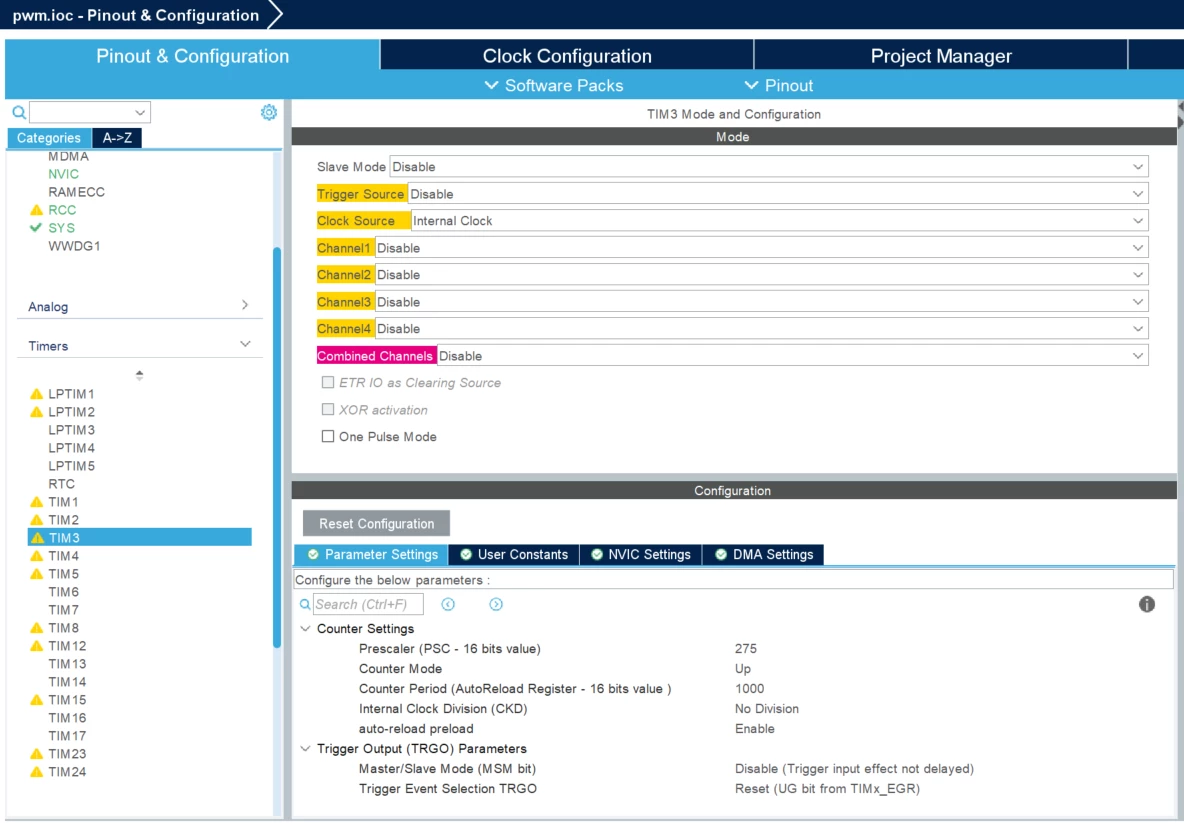This screenshot has height=823, width=1184.
Task: Click the green check icon on DMA Settings tab
Action: point(720,554)
